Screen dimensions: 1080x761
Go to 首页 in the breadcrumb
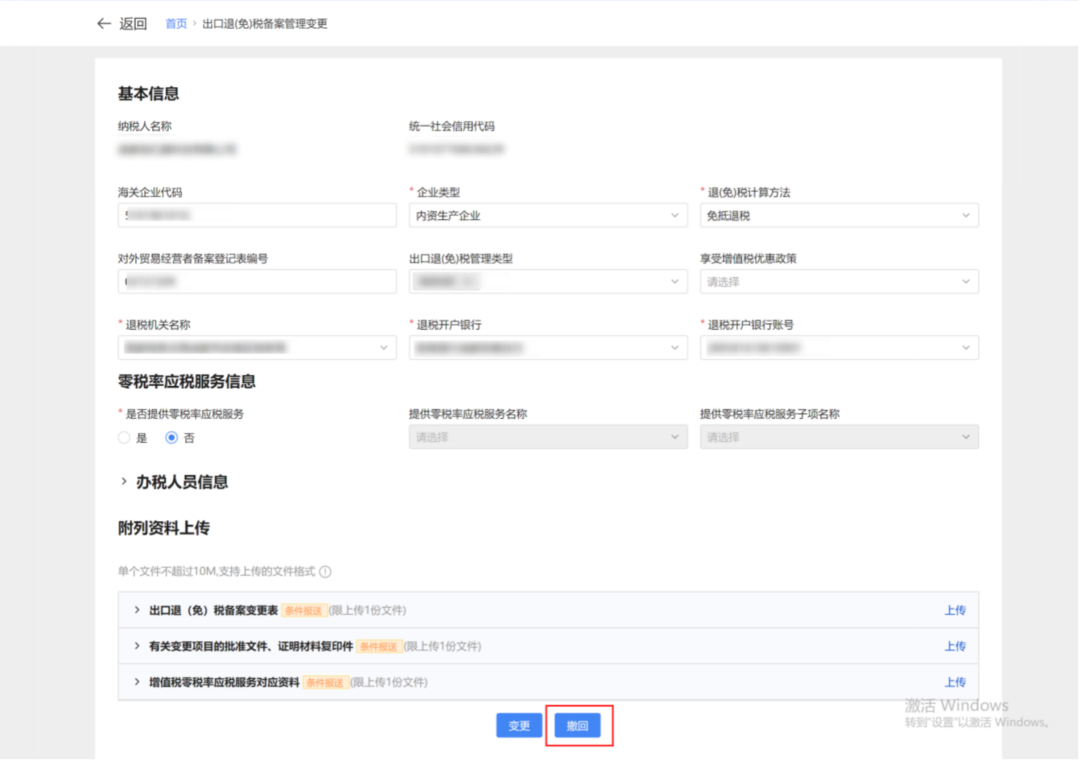[176, 24]
